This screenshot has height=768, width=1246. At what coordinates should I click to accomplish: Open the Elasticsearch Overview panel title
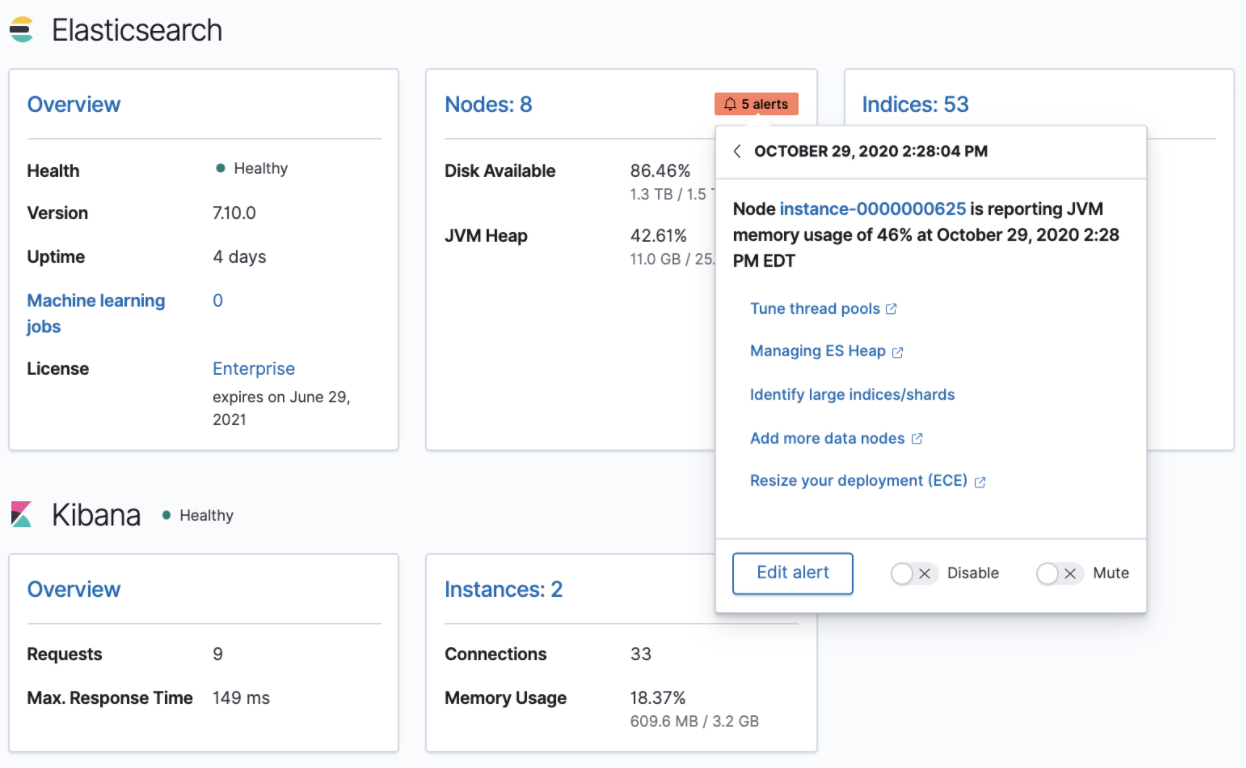74,104
